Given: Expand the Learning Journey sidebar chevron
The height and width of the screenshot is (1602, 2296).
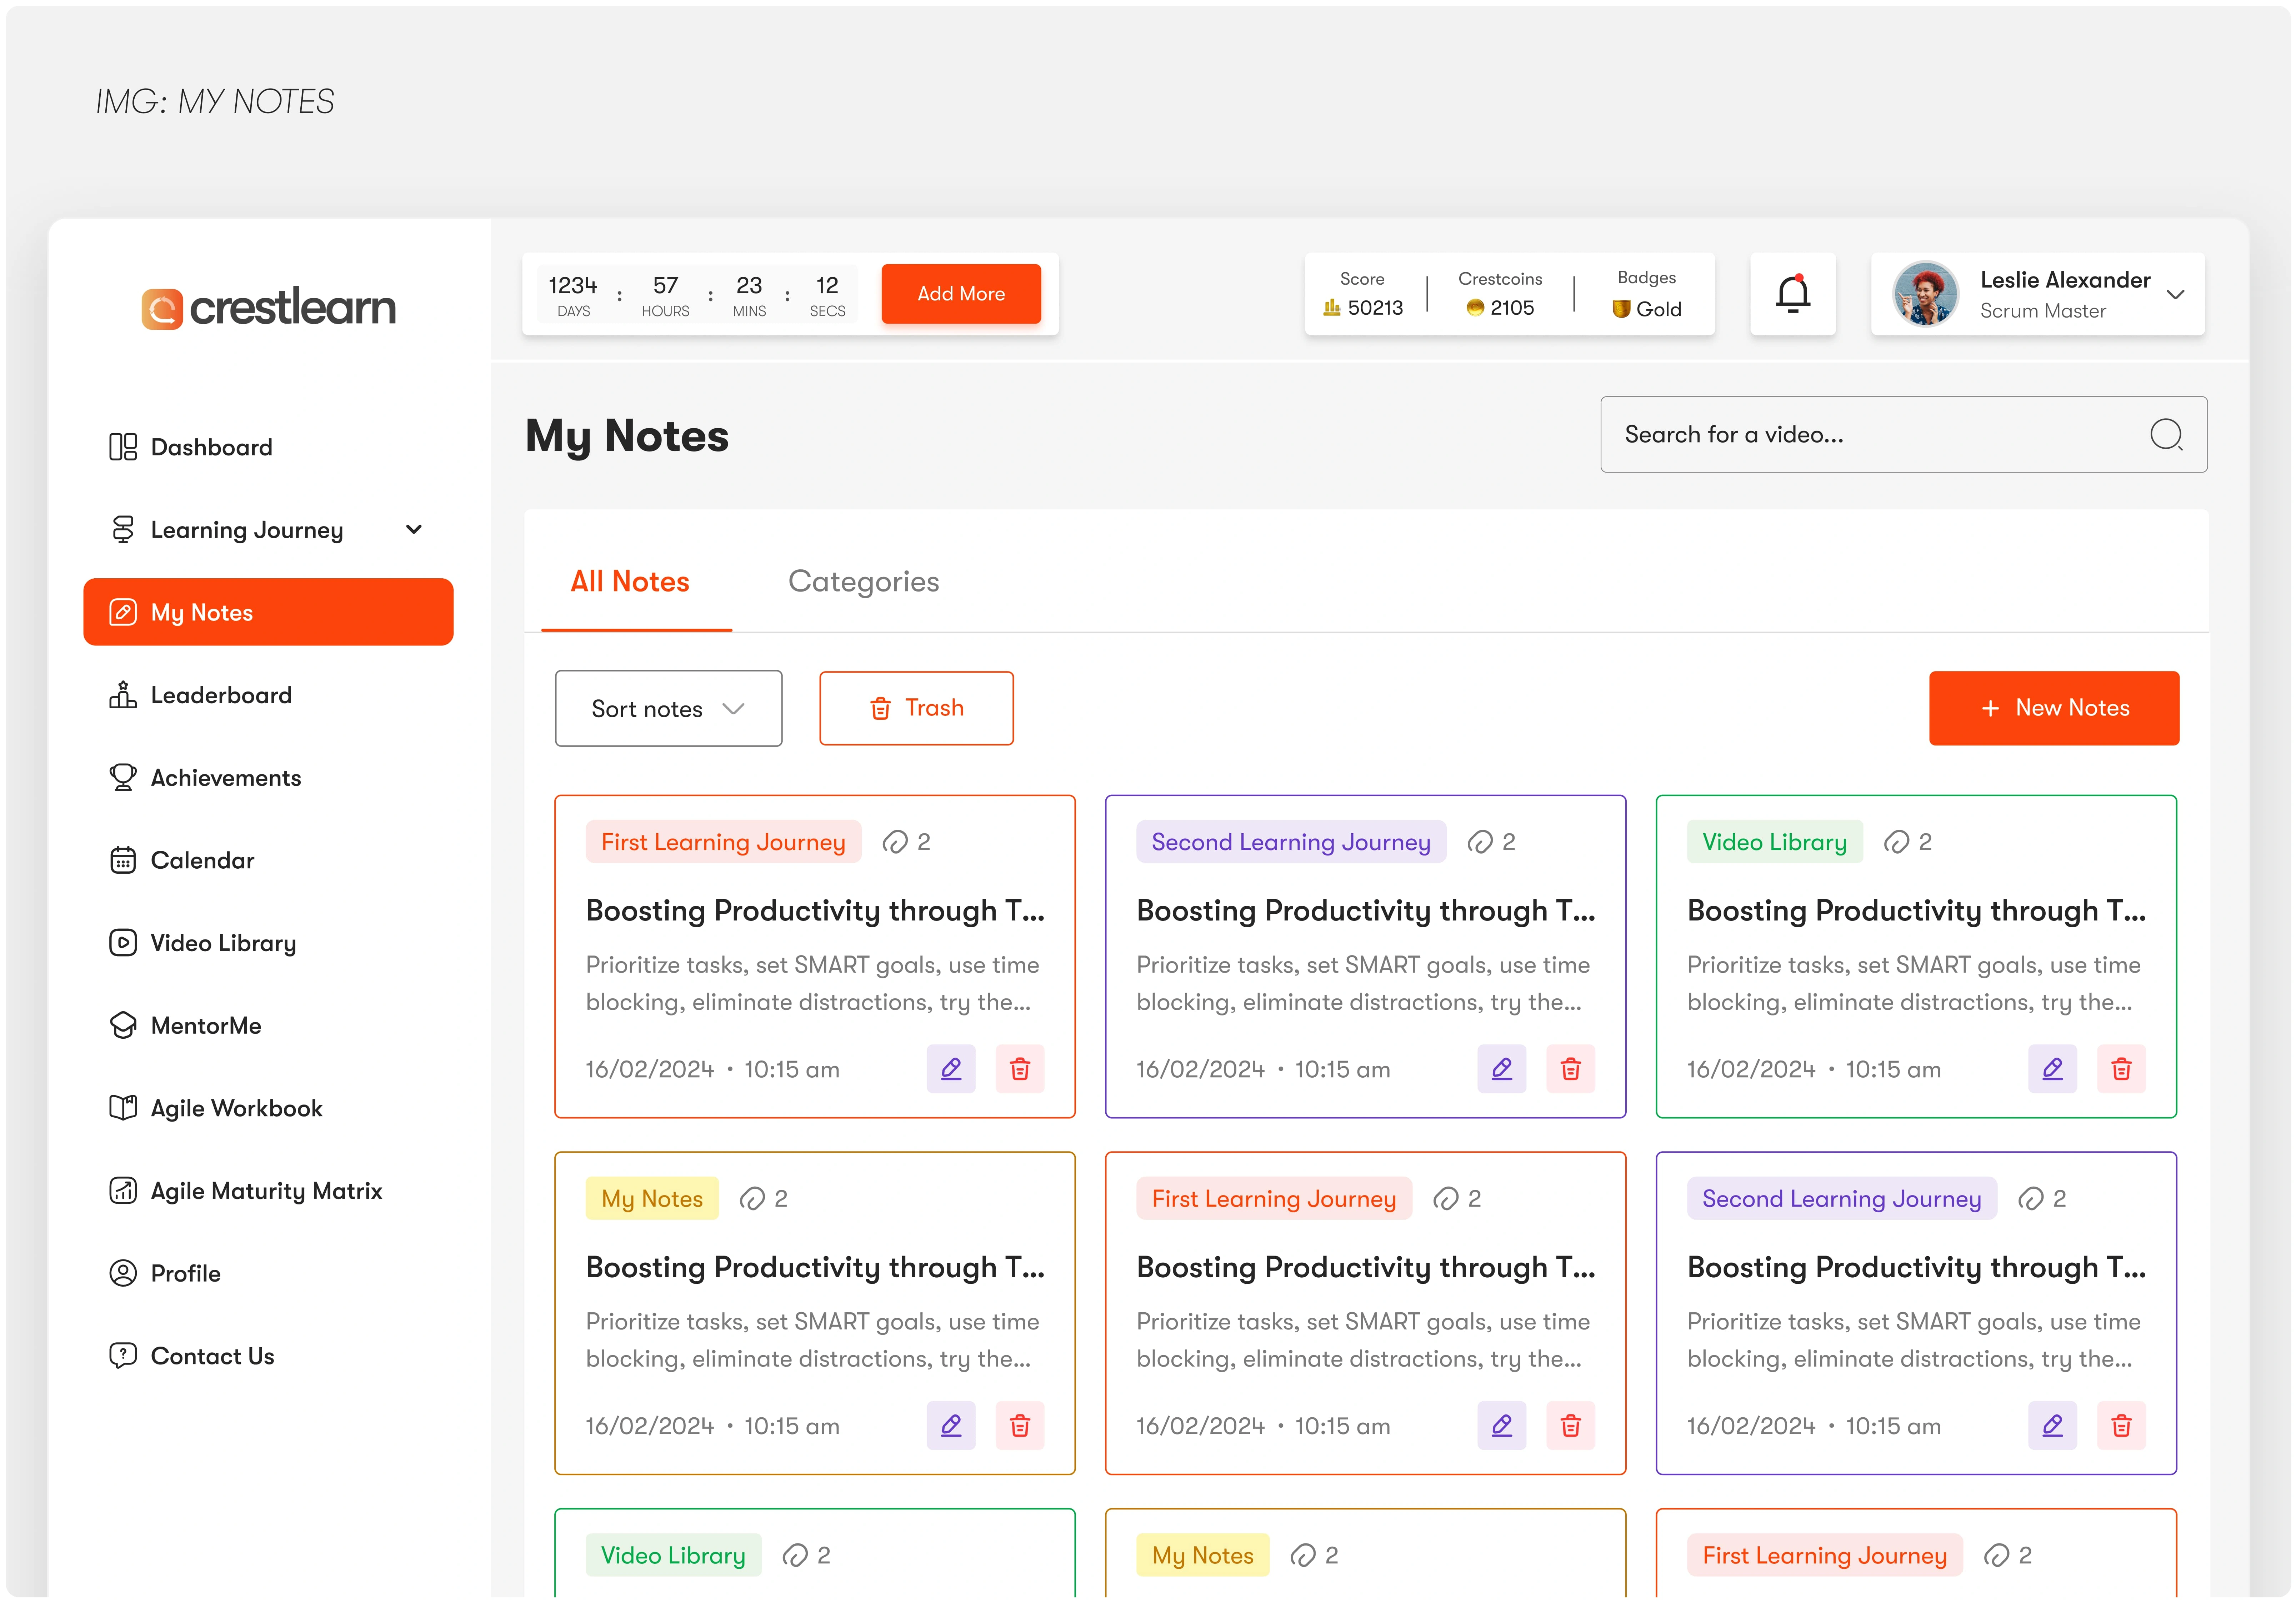Looking at the screenshot, I should tap(414, 530).
